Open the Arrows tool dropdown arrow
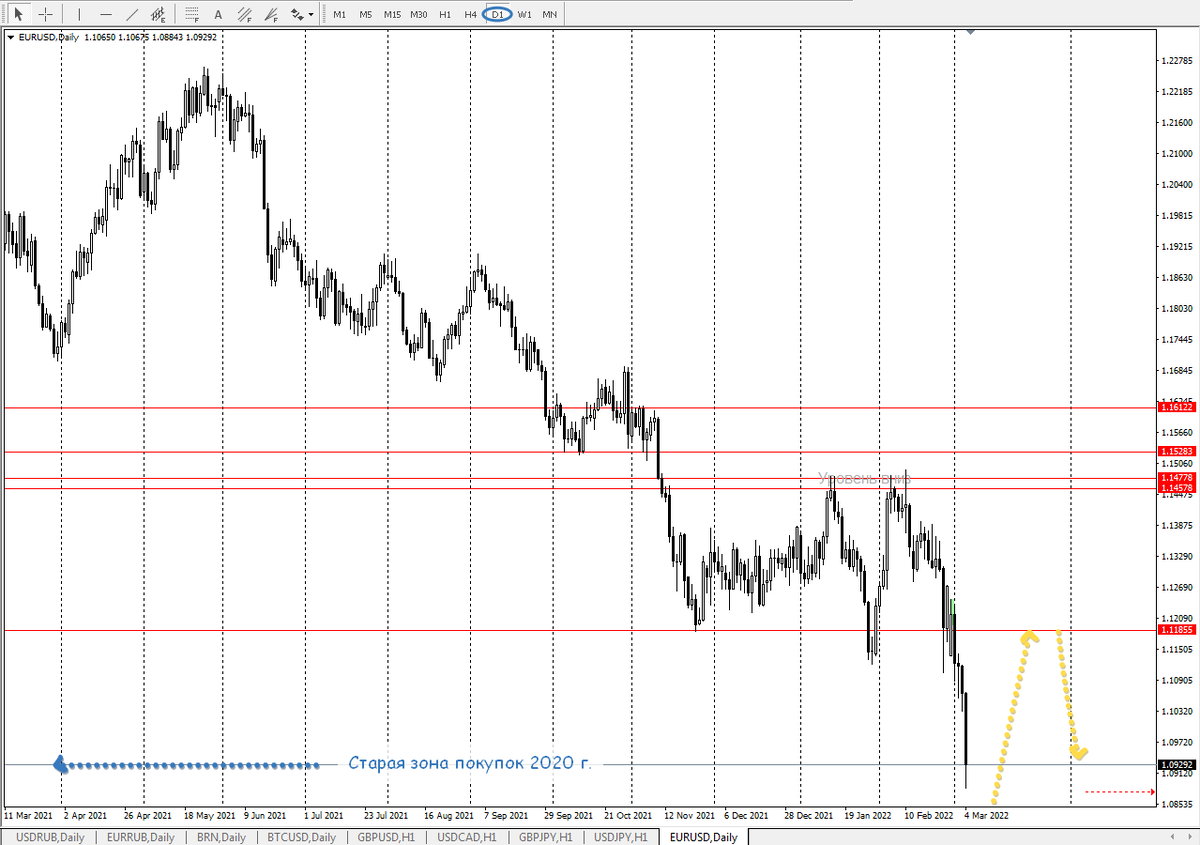This screenshot has height=845, width=1200. tap(312, 14)
